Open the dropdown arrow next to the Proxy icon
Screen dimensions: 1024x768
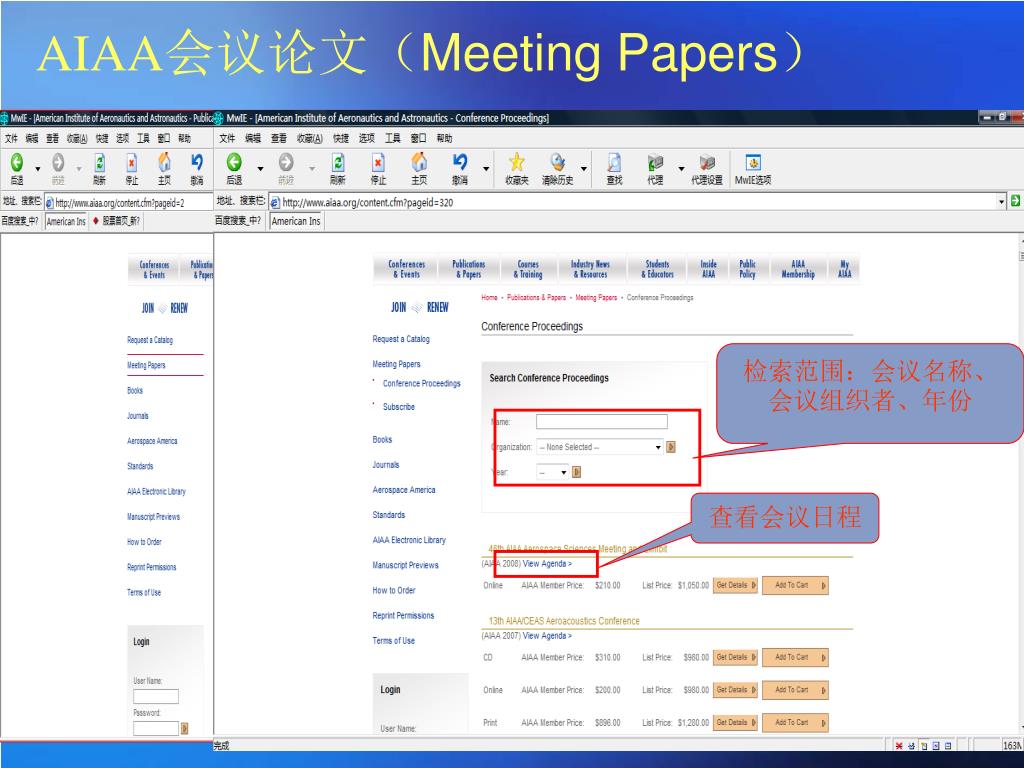pyautogui.click(x=681, y=168)
